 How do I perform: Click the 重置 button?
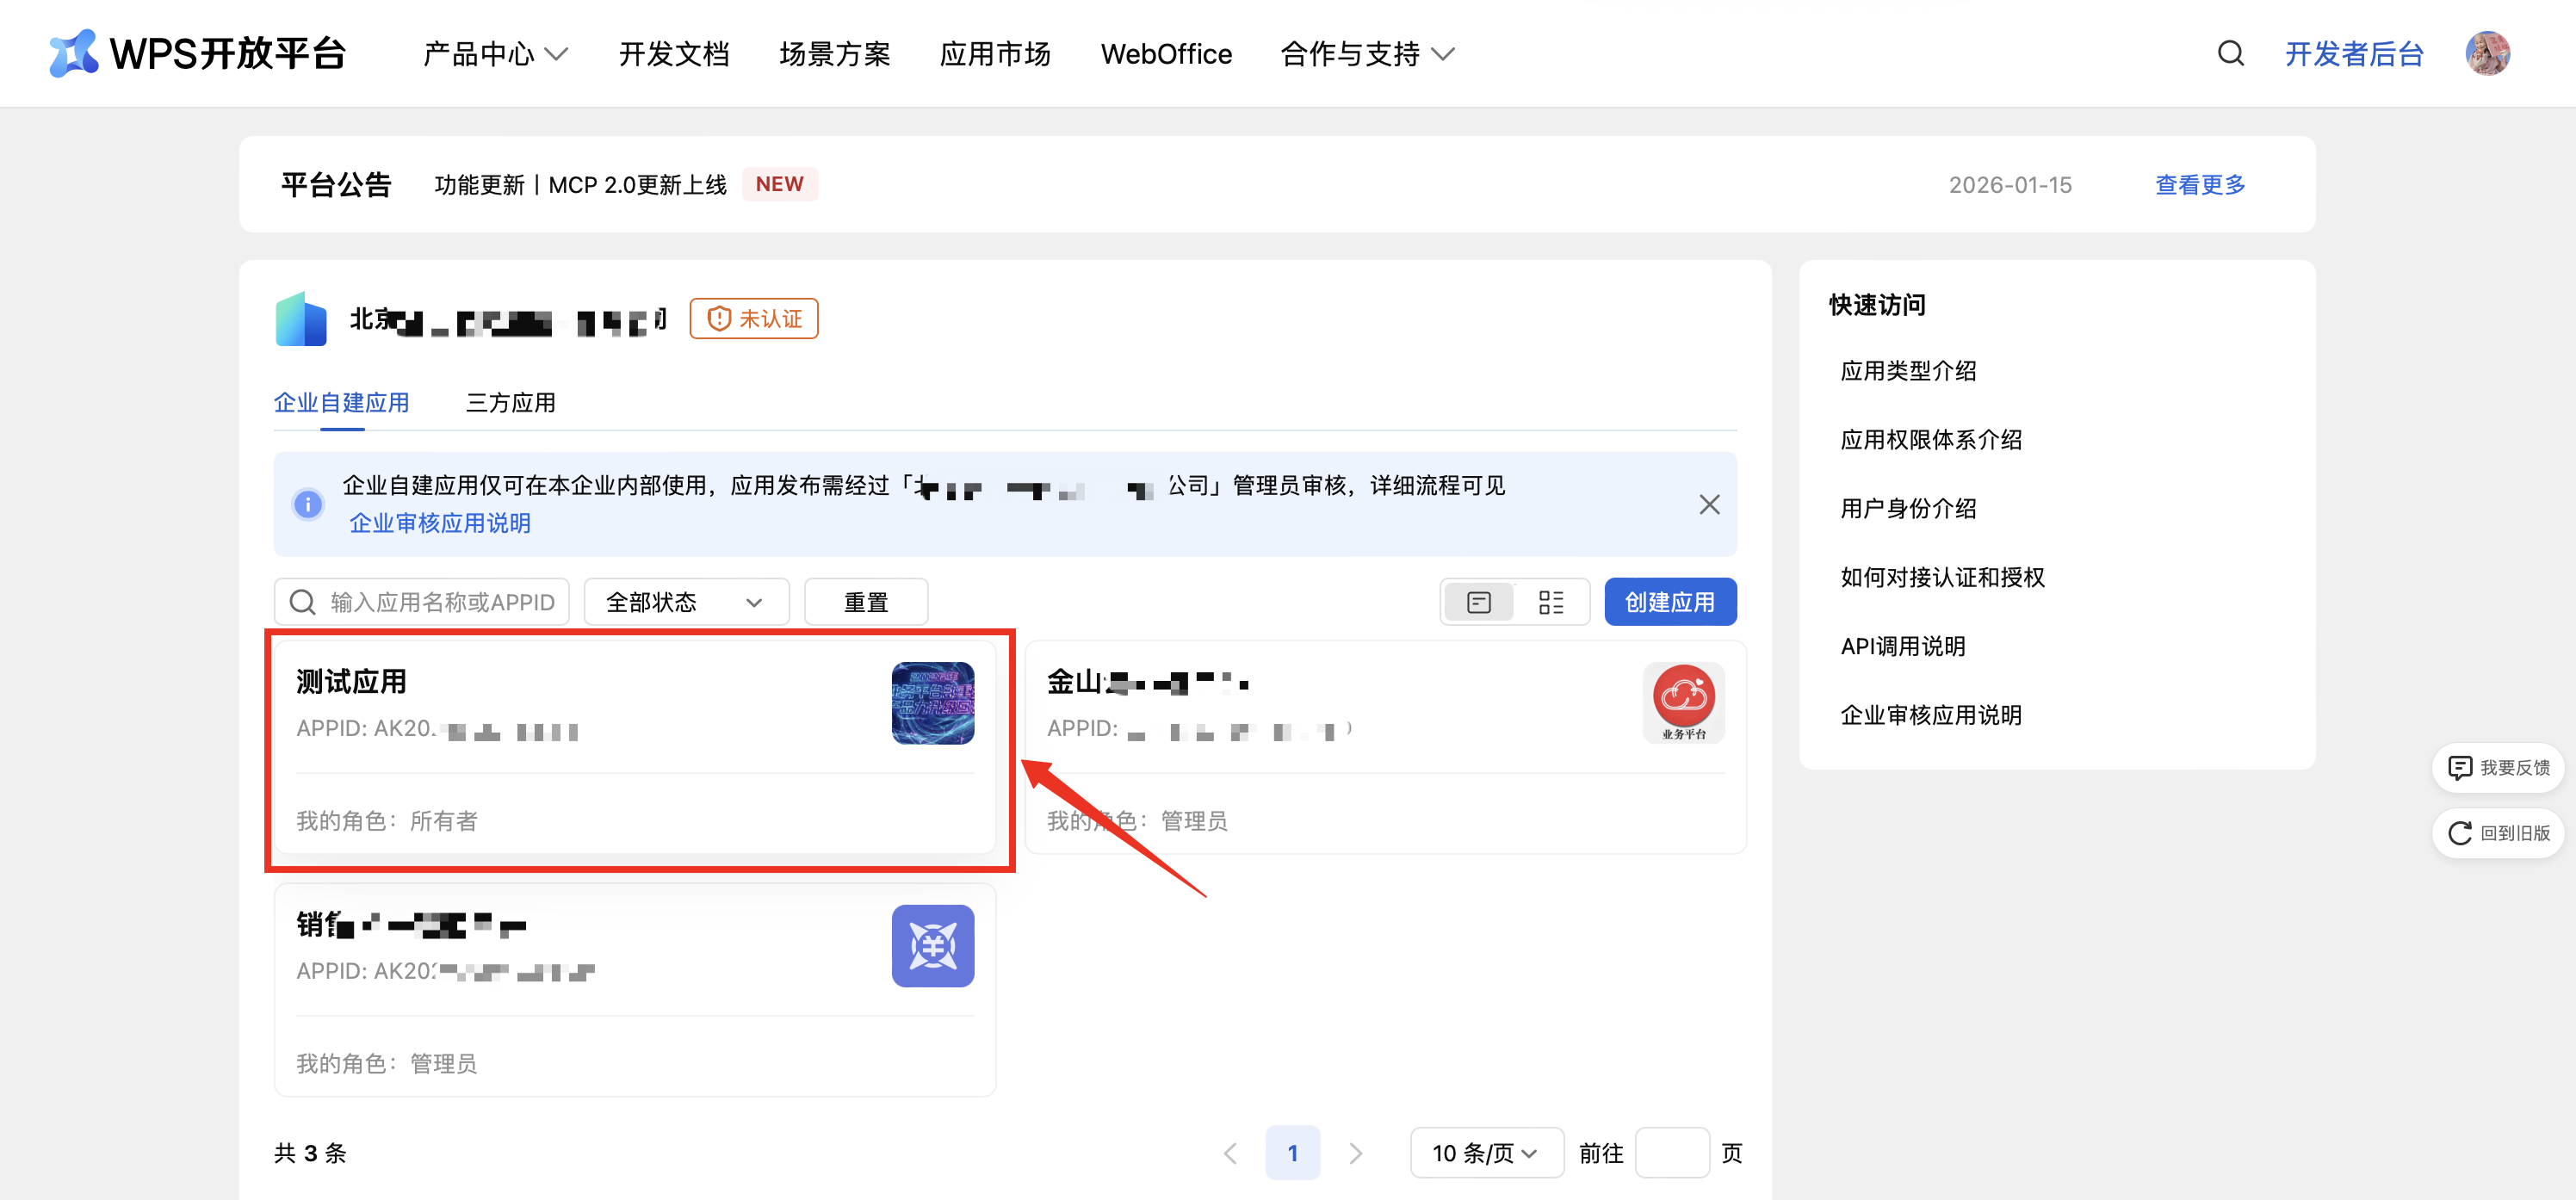coord(866,602)
